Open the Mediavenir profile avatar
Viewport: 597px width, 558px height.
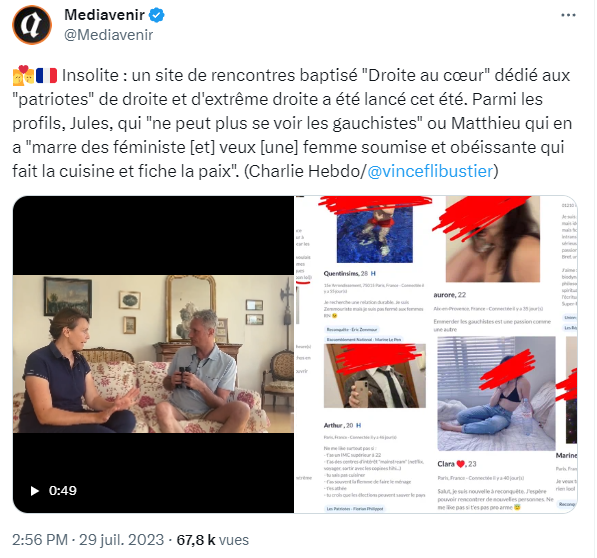(32, 25)
